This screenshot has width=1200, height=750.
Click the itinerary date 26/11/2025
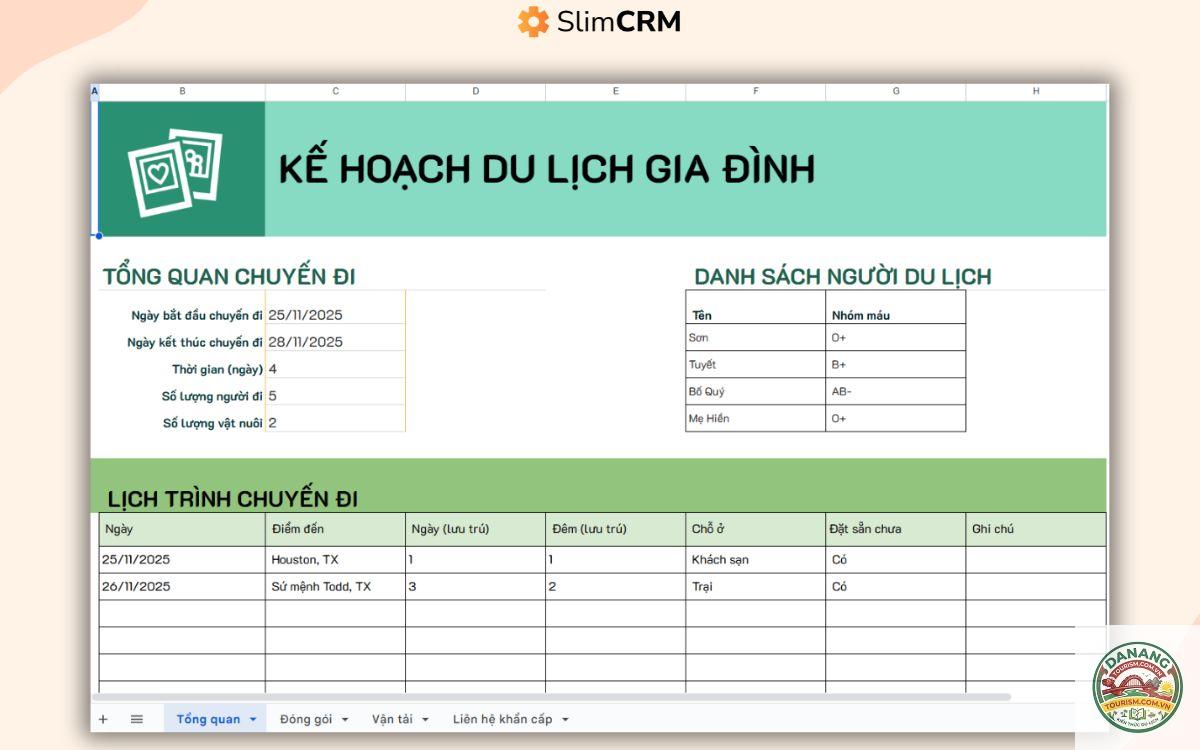coord(136,586)
